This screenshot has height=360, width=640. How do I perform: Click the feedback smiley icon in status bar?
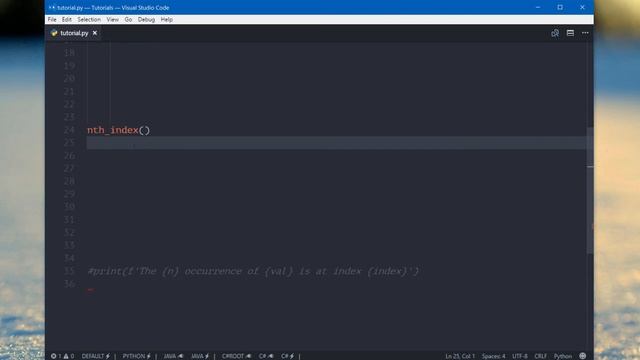pyautogui.click(x=583, y=356)
